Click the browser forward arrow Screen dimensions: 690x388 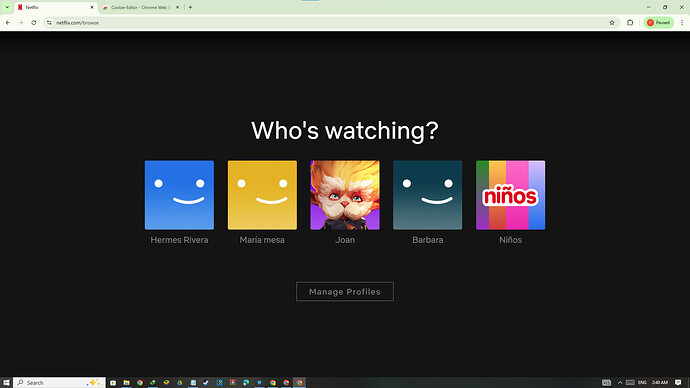(x=21, y=22)
